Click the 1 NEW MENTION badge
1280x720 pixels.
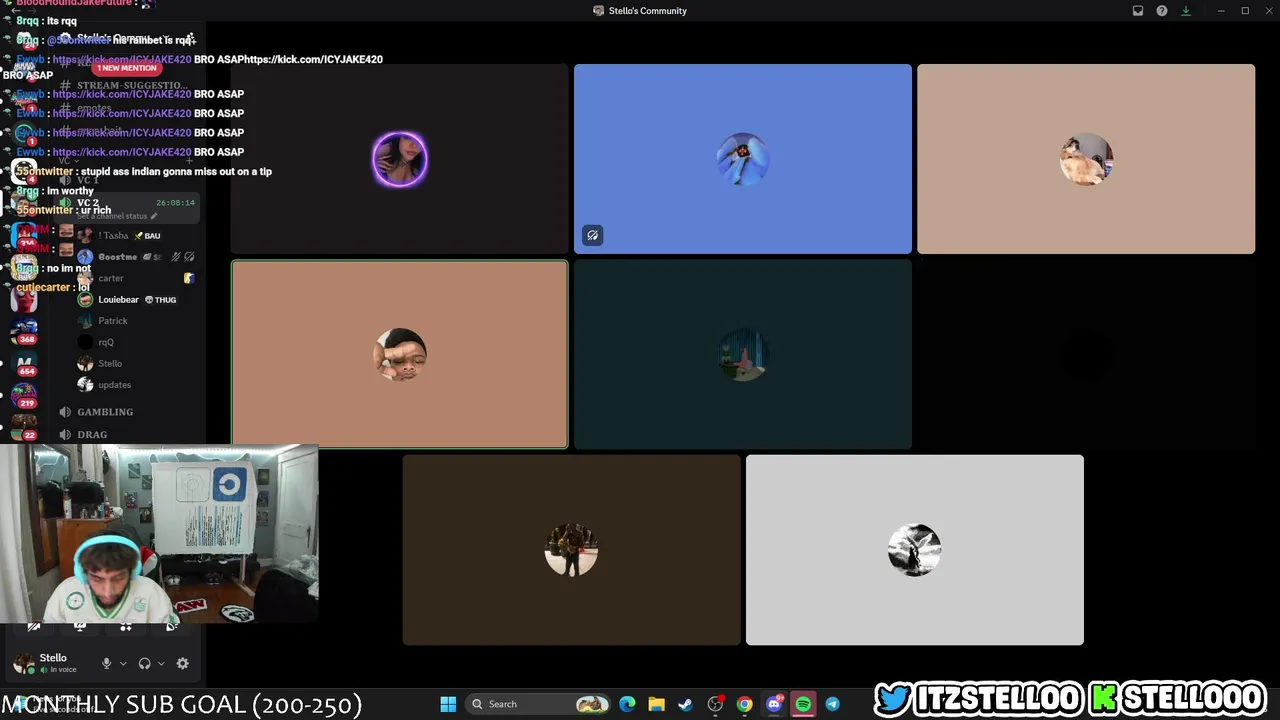coord(126,68)
